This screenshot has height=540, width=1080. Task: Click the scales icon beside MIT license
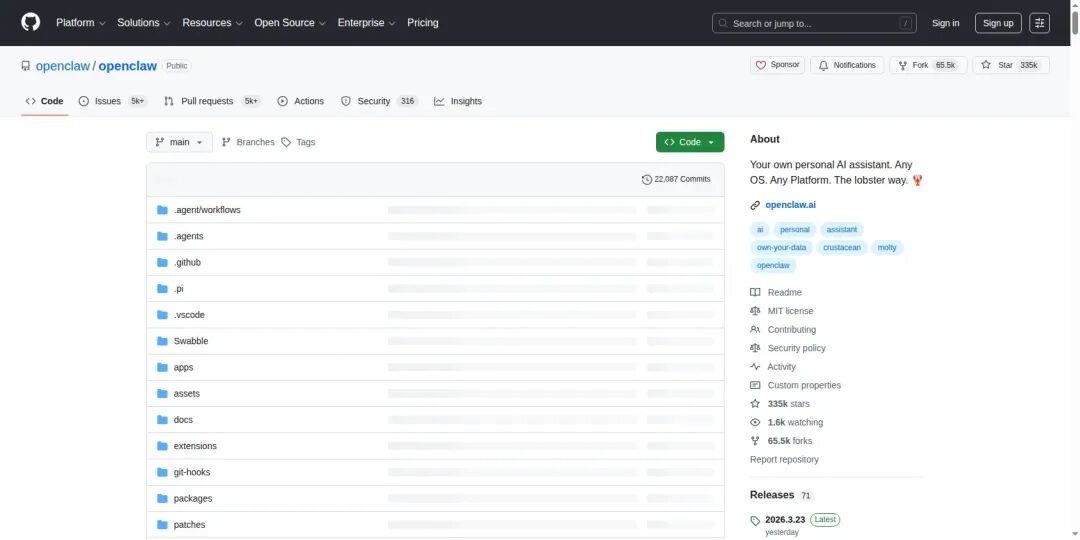pyautogui.click(x=755, y=311)
